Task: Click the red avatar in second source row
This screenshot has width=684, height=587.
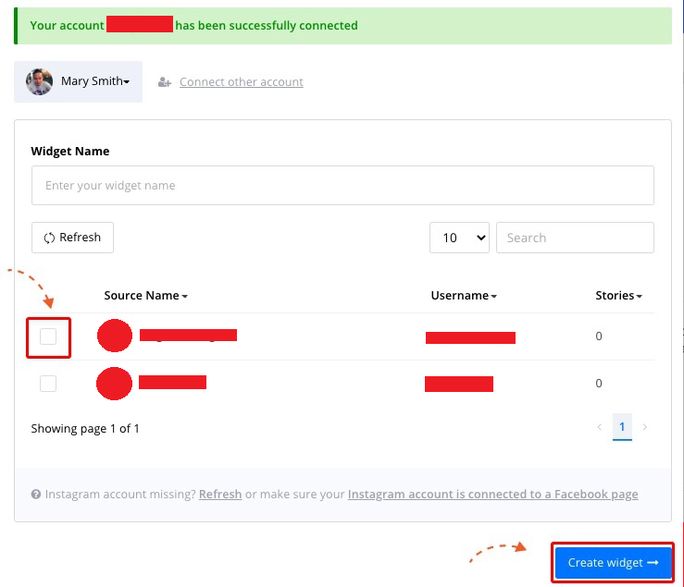Action: tap(115, 383)
